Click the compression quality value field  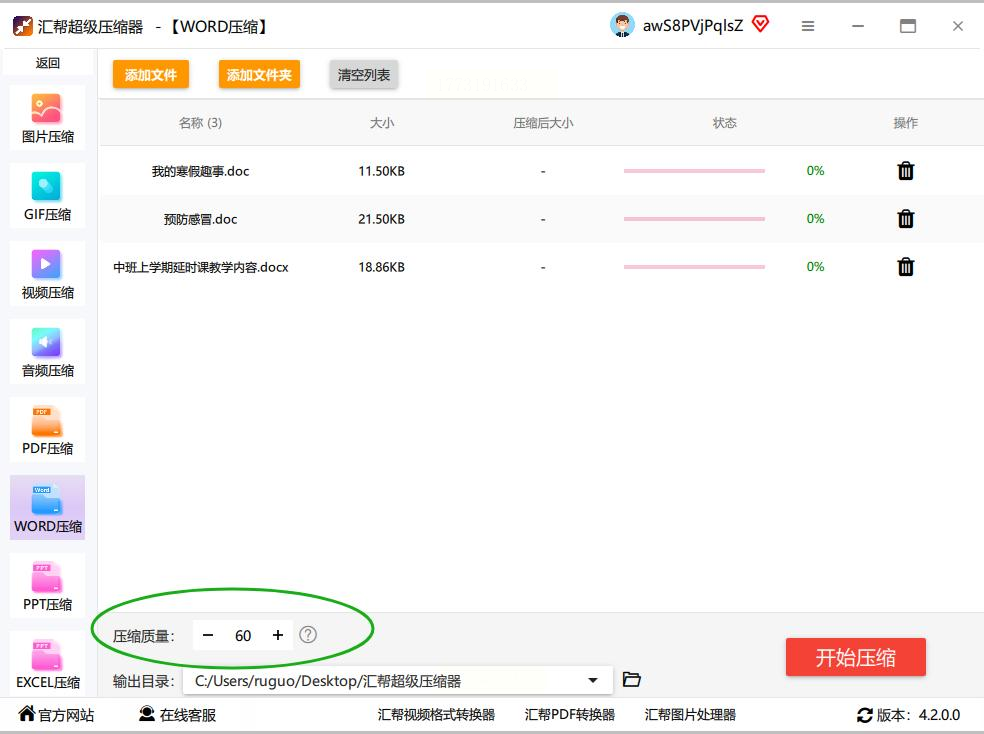[243, 636]
